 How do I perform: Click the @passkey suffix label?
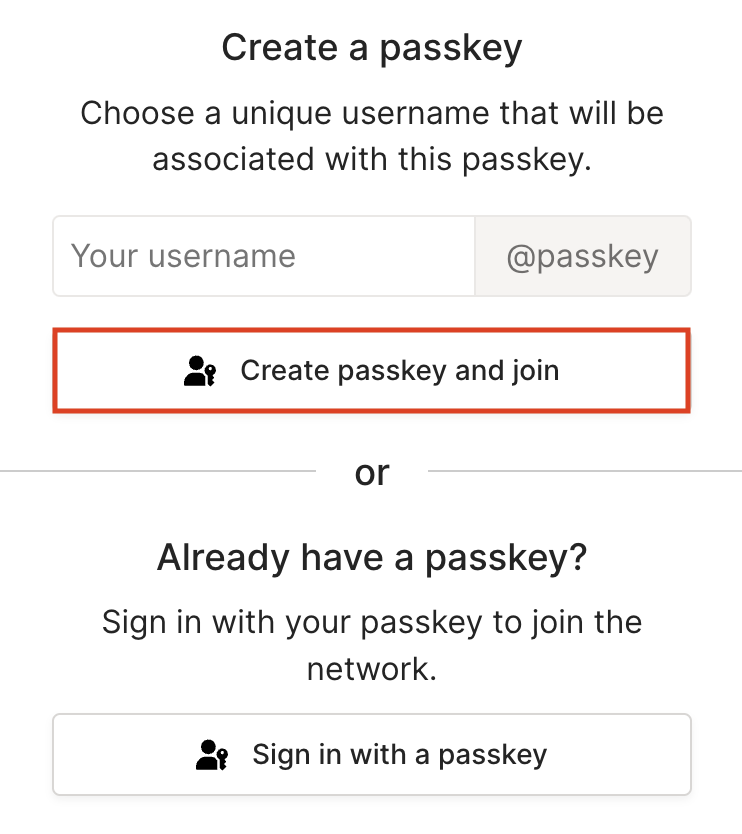582,256
